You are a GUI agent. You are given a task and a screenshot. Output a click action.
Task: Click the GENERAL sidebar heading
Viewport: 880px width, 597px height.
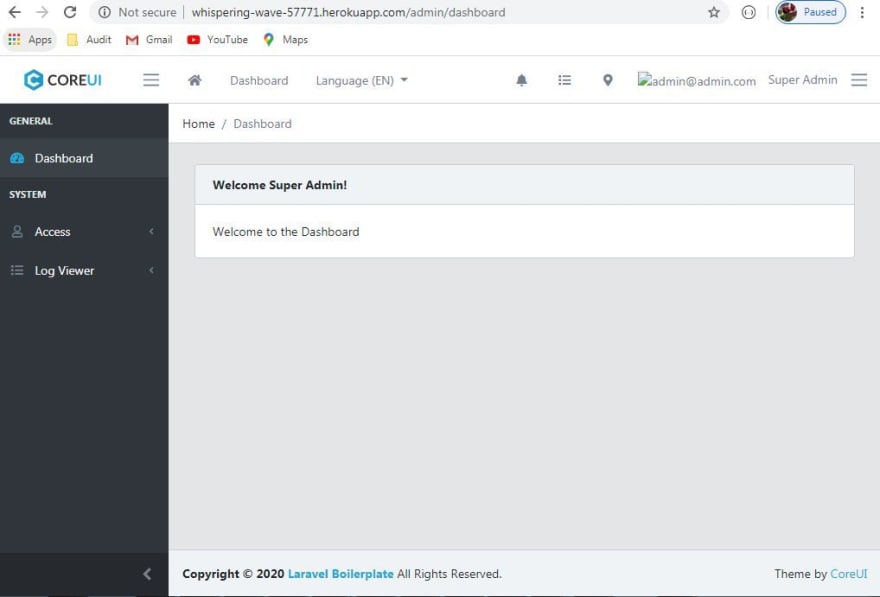click(x=31, y=121)
